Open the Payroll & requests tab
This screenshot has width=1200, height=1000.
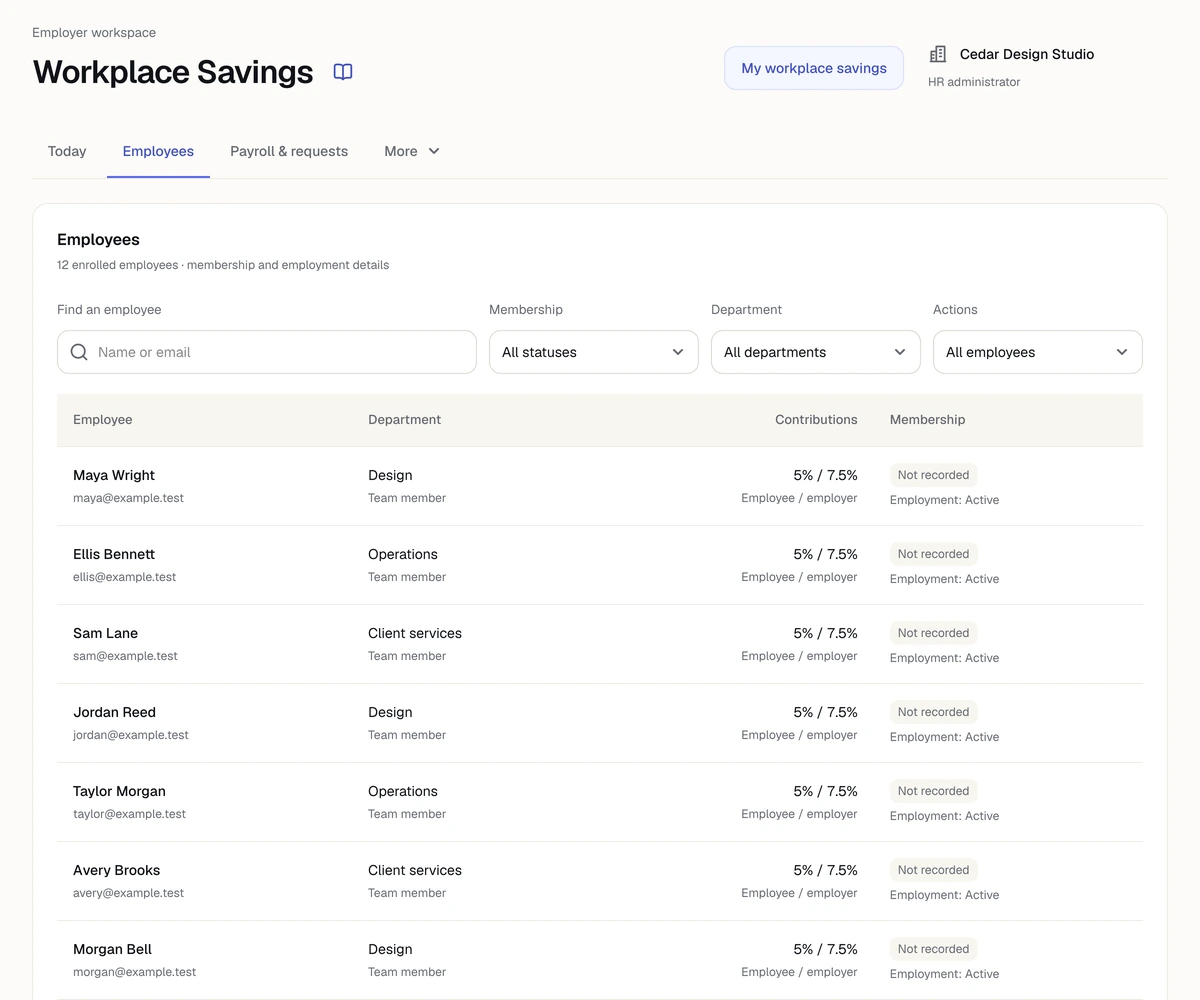click(x=289, y=151)
